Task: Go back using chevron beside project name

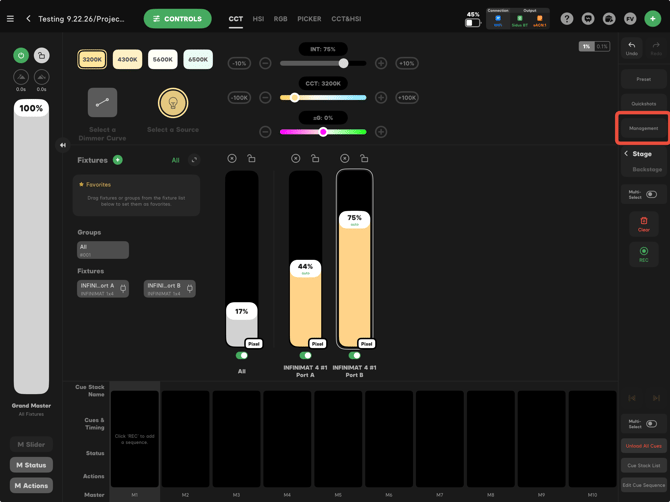Action: [x=29, y=19]
